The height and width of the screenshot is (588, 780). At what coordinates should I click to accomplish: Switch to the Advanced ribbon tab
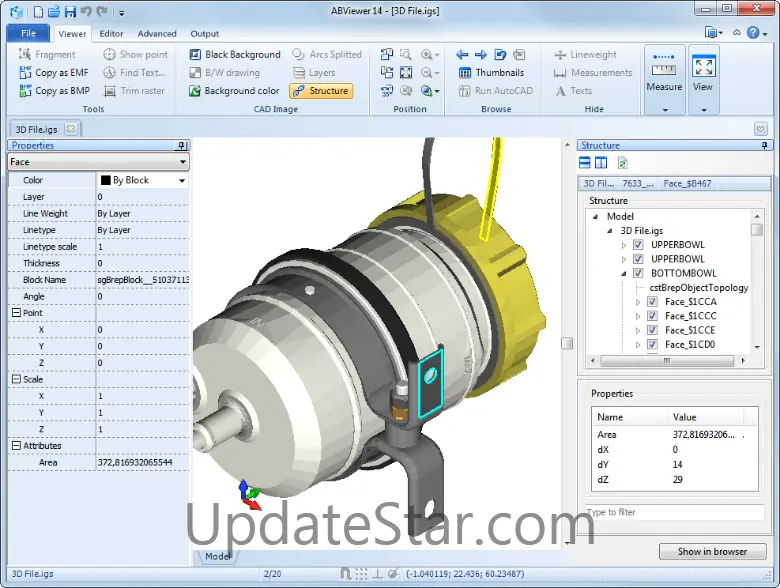157,34
